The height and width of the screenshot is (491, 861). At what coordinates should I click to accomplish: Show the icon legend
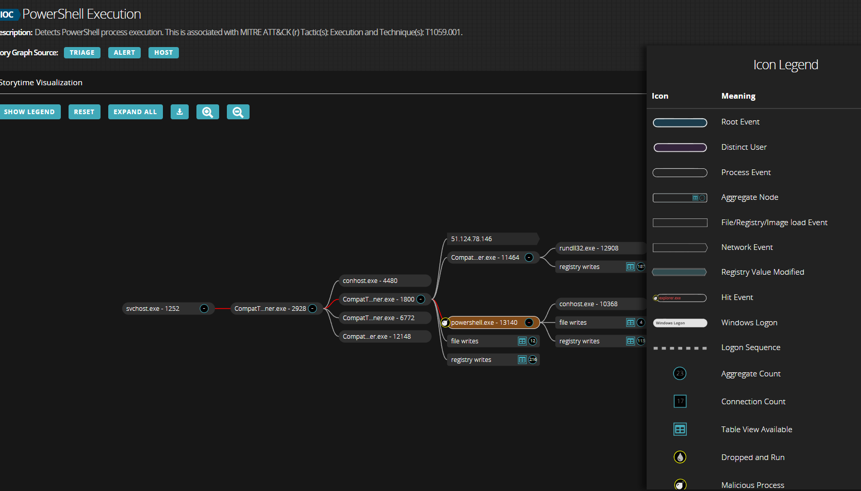pos(29,111)
